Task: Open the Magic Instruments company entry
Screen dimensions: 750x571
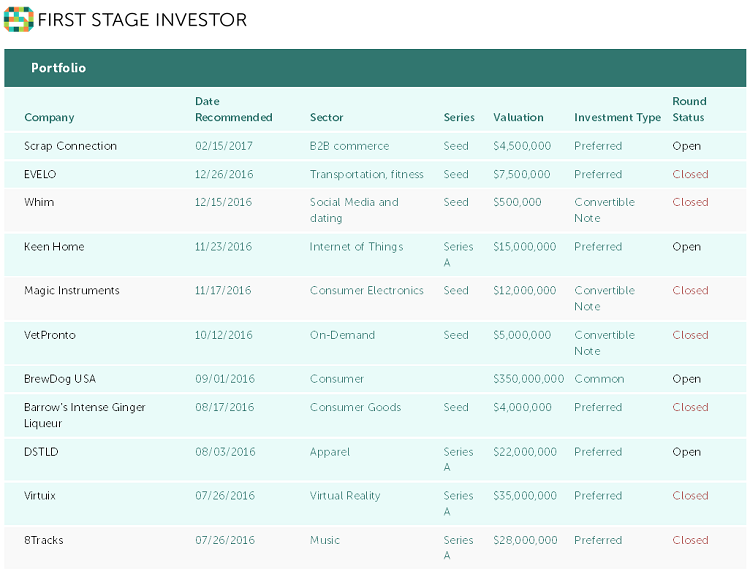Action: pos(72,291)
